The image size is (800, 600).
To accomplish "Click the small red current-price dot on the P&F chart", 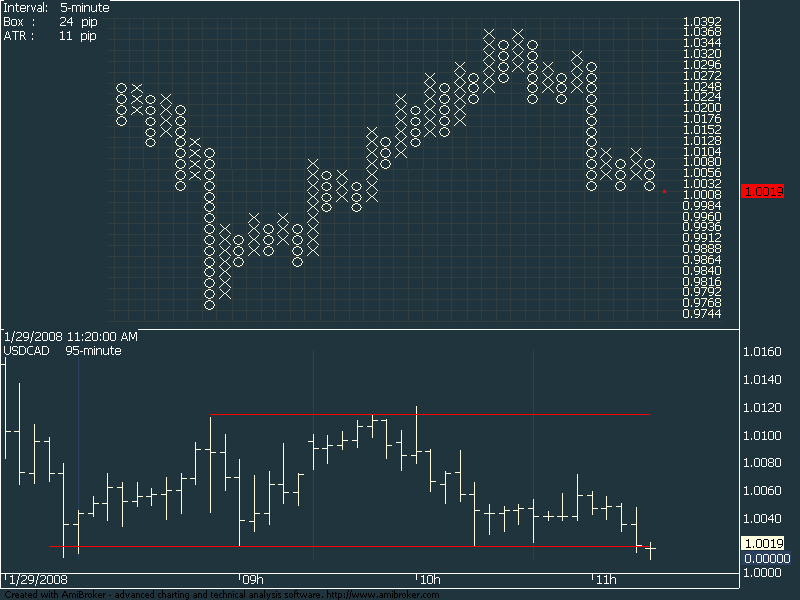I will (664, 191).
